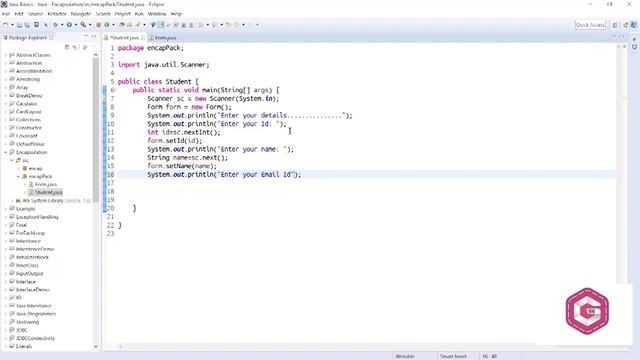Click Package Explorer scroll up arrow
This screenshot has height=360, width=640.
pyautogui.click(x=96, y=54)
